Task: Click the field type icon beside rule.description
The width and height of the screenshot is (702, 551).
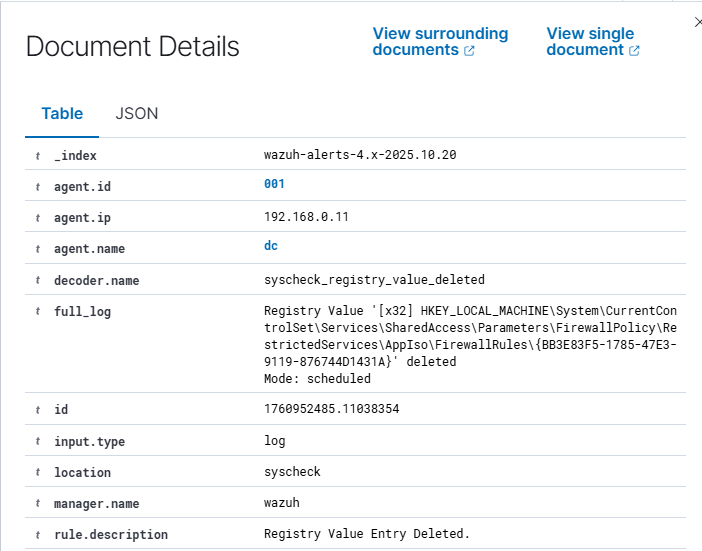Action: [x=38, y=535]
